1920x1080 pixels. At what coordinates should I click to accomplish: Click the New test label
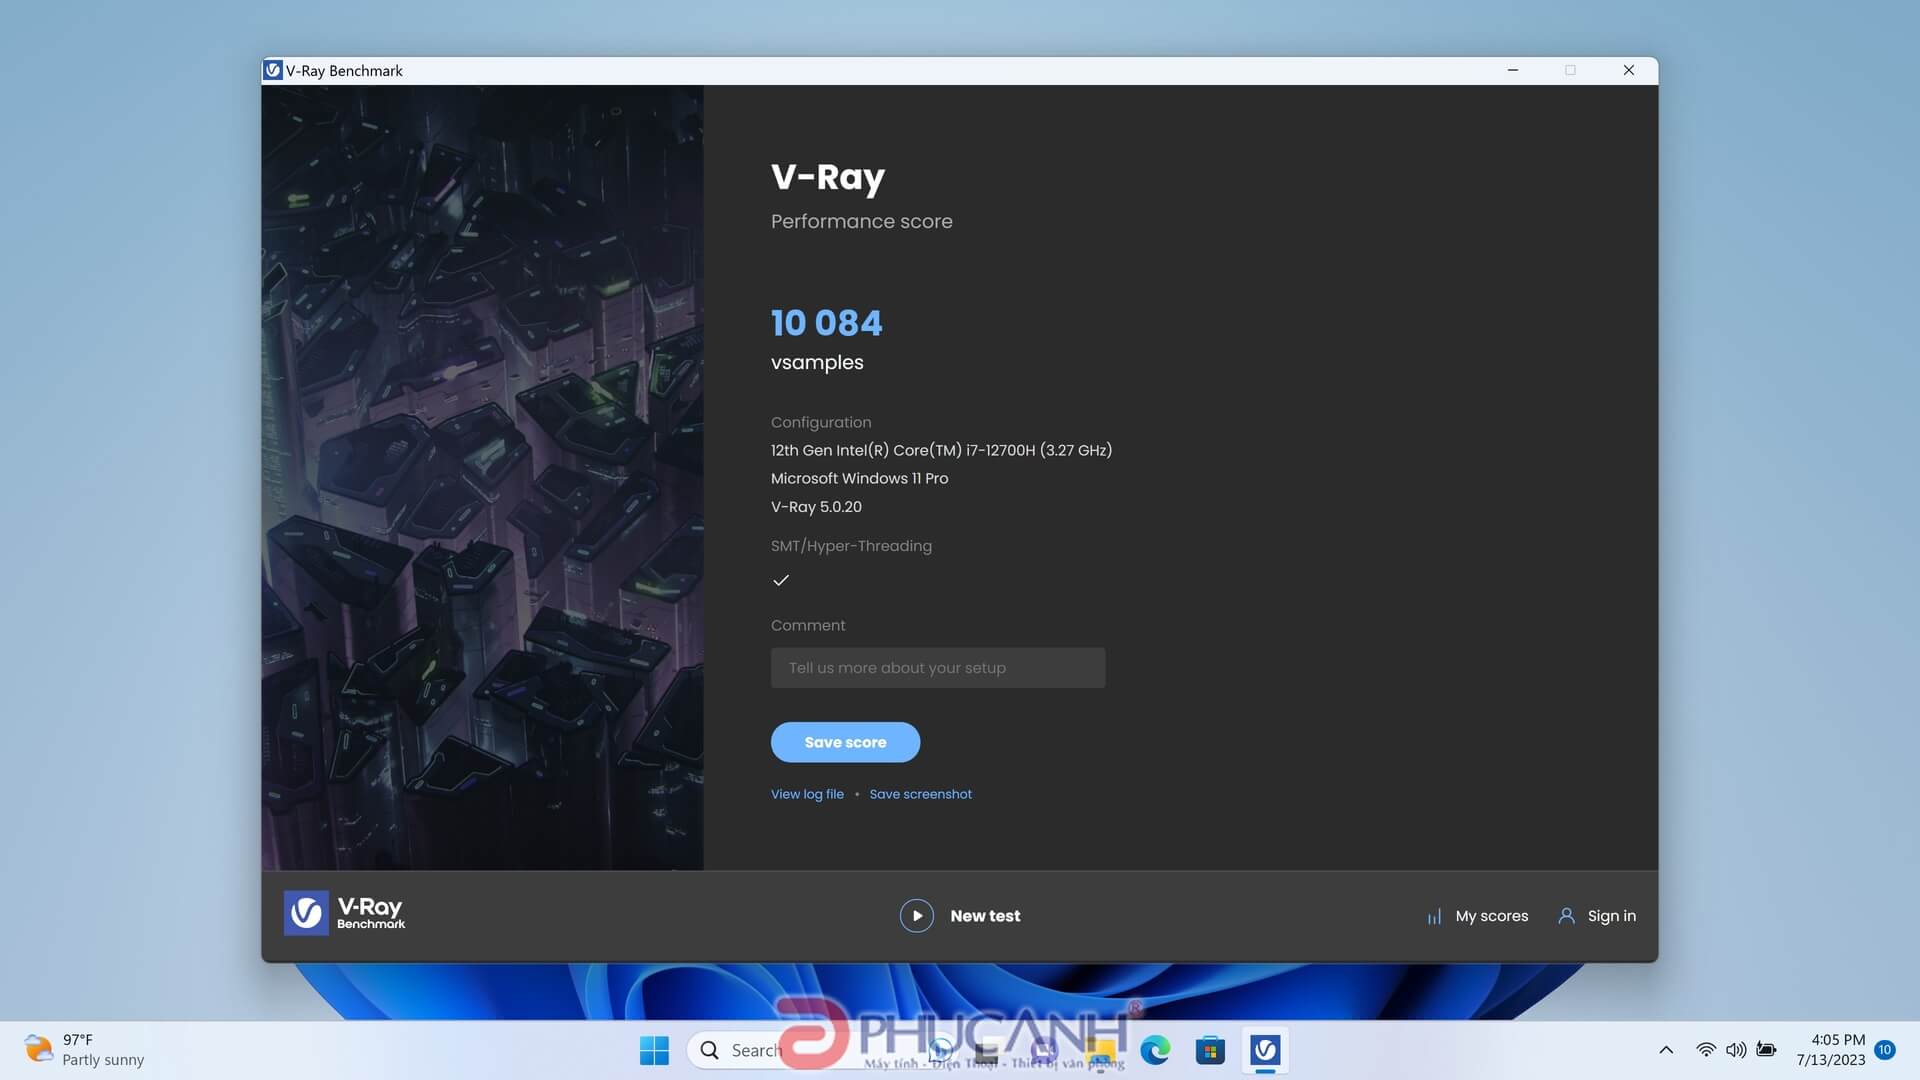985,916
